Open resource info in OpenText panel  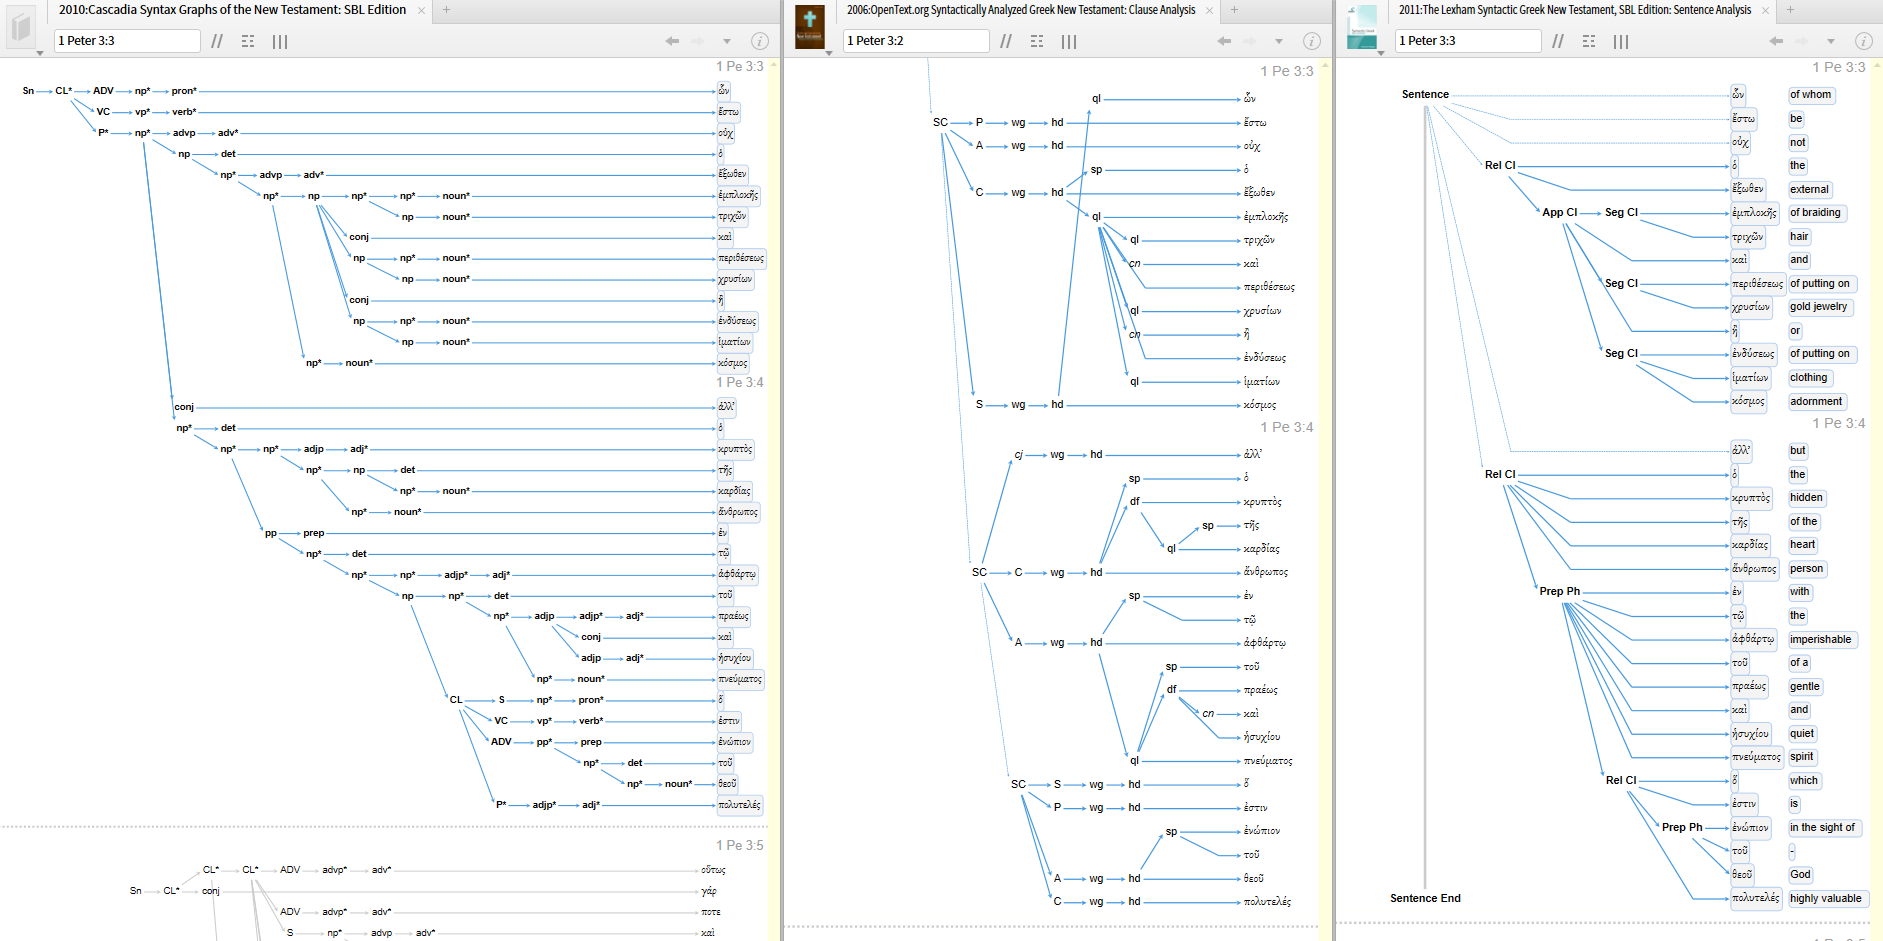click(1312, 41)
